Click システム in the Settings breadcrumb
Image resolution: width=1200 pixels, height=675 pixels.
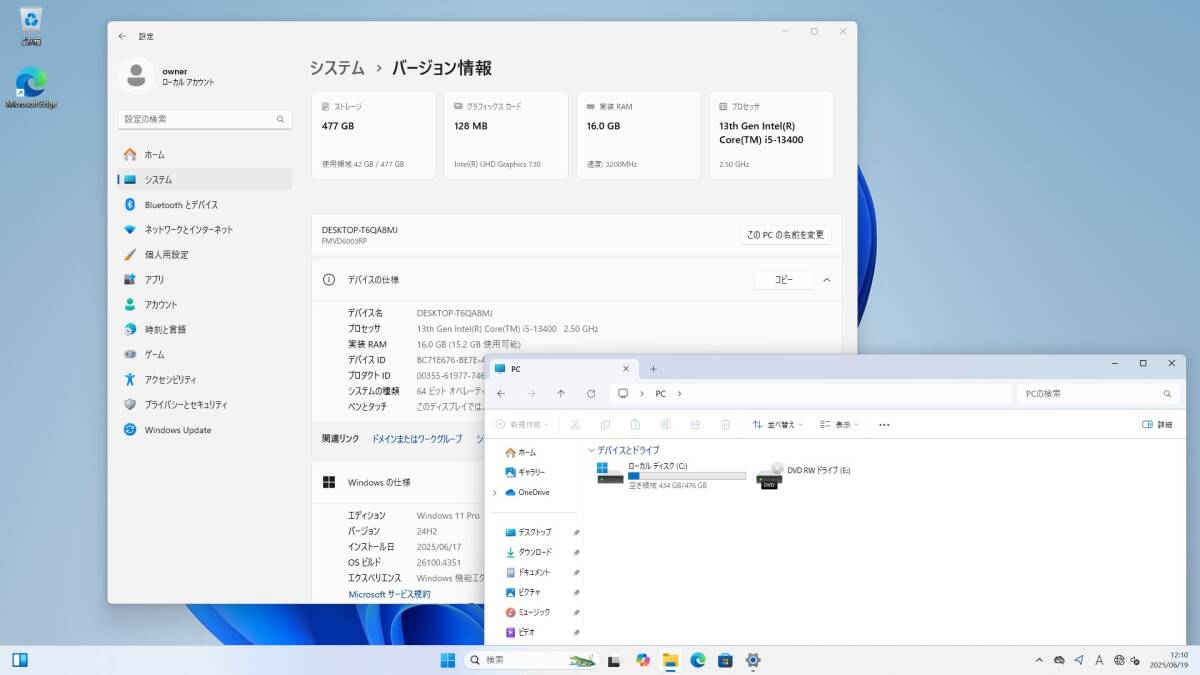pyautogui.click(x=337, y=68)
